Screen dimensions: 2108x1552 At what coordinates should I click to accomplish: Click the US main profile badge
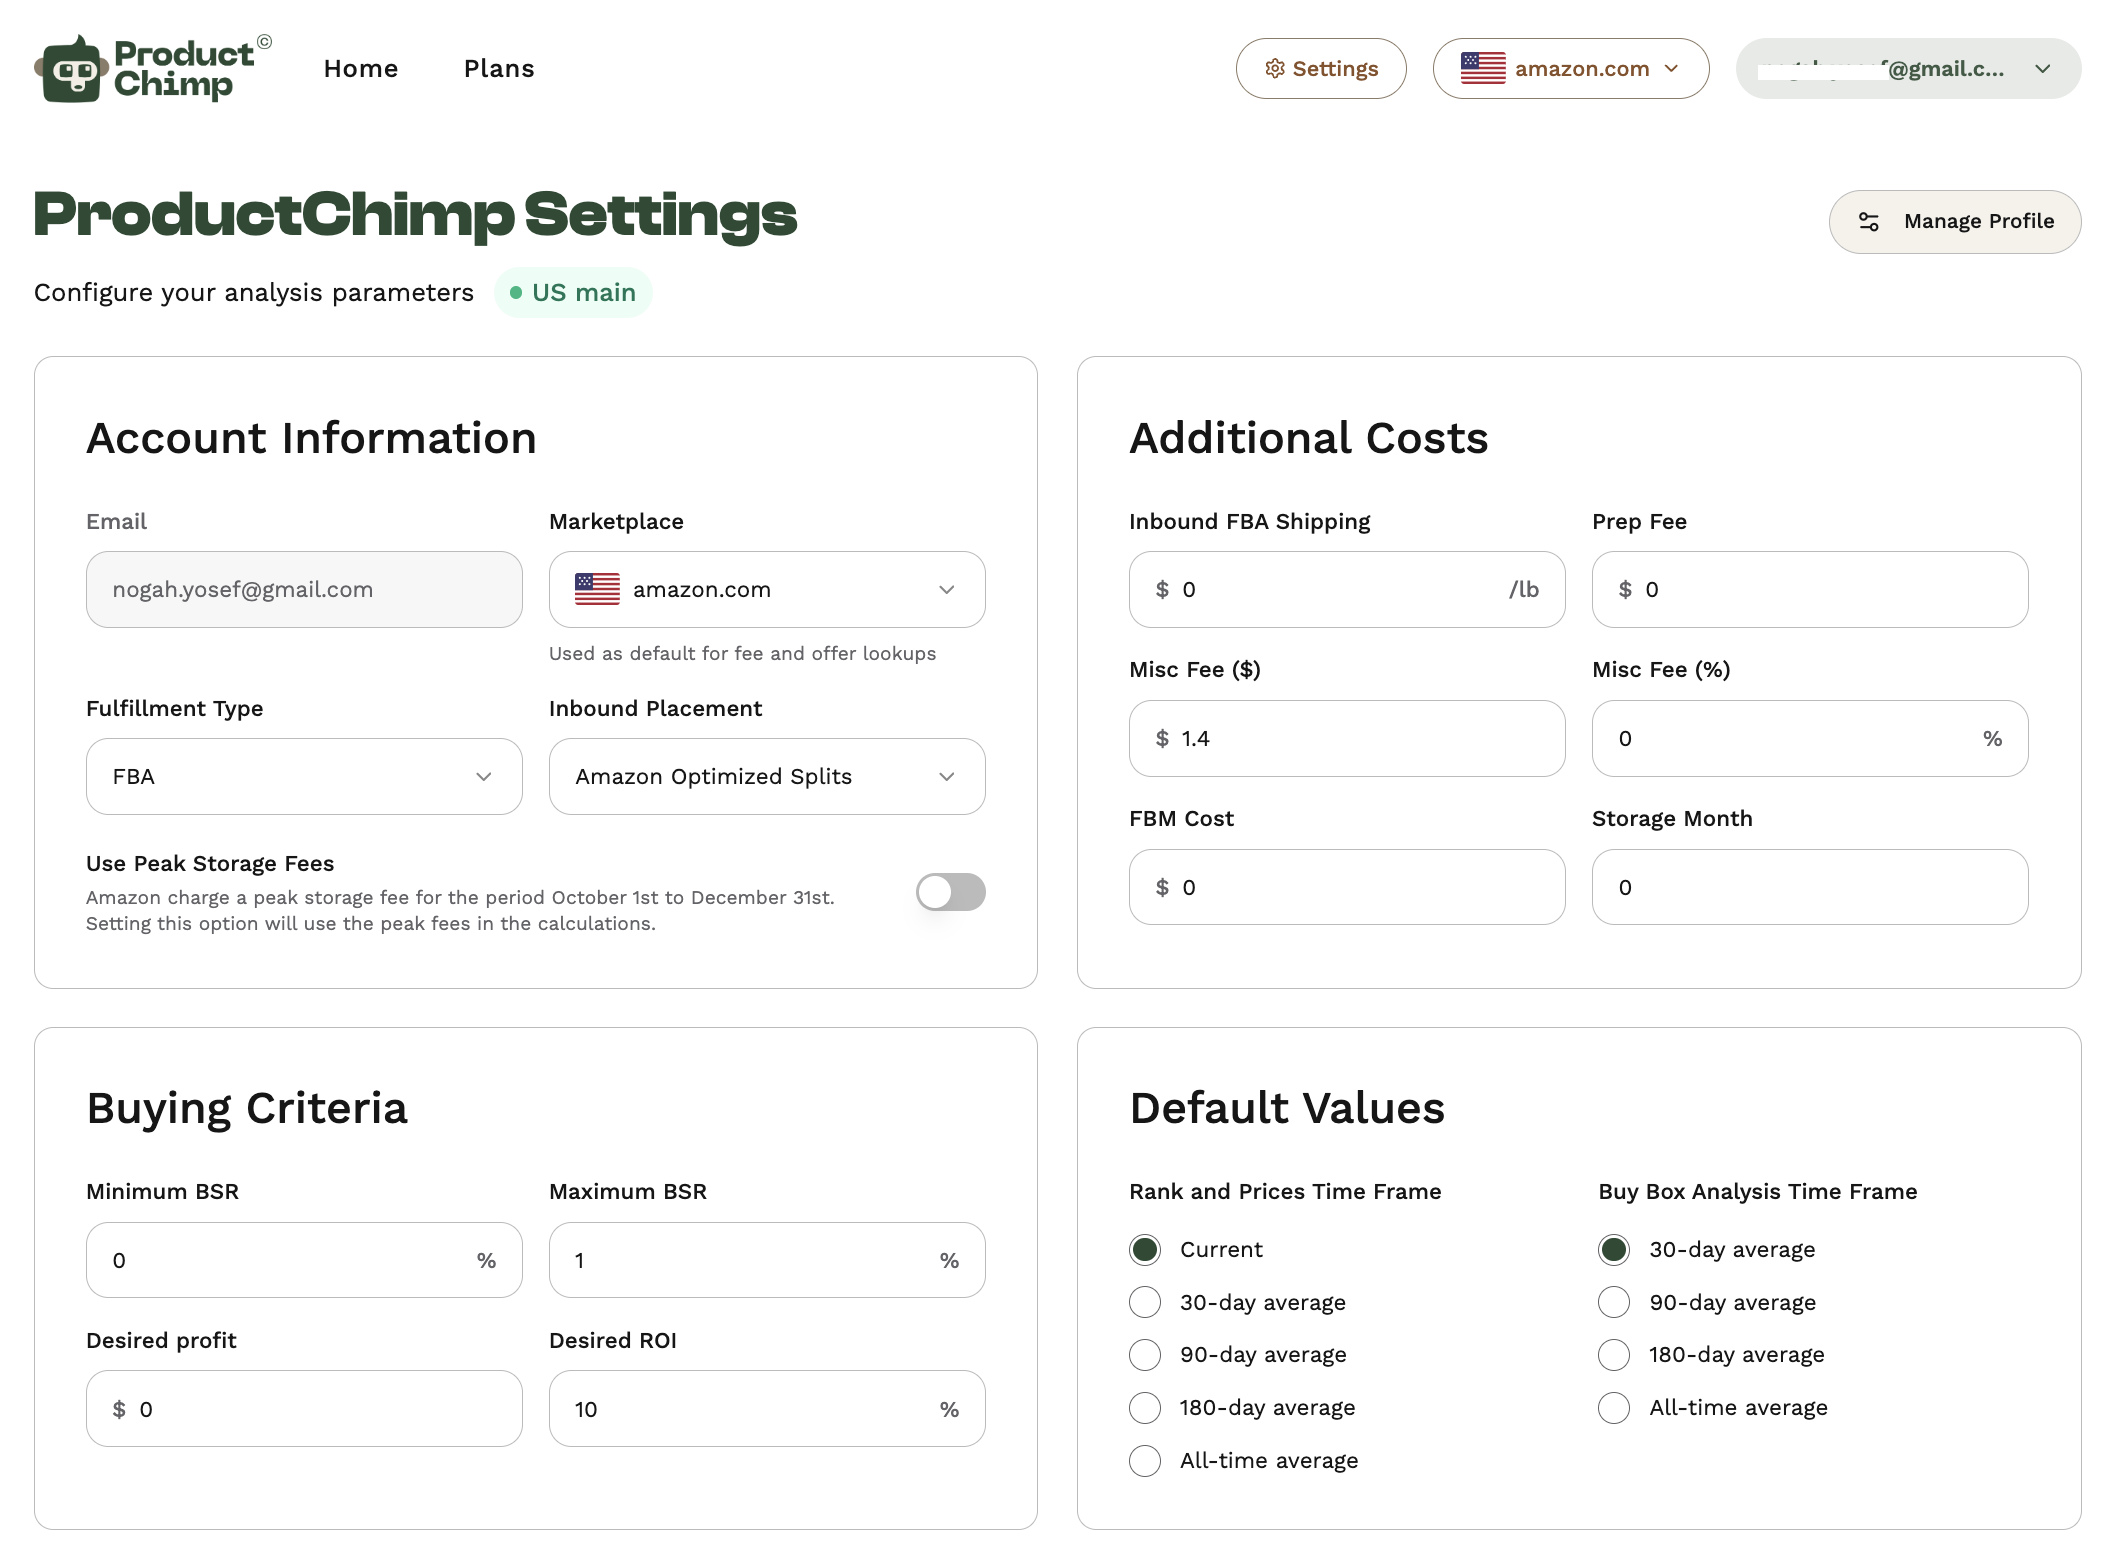[x=573, y=293]
